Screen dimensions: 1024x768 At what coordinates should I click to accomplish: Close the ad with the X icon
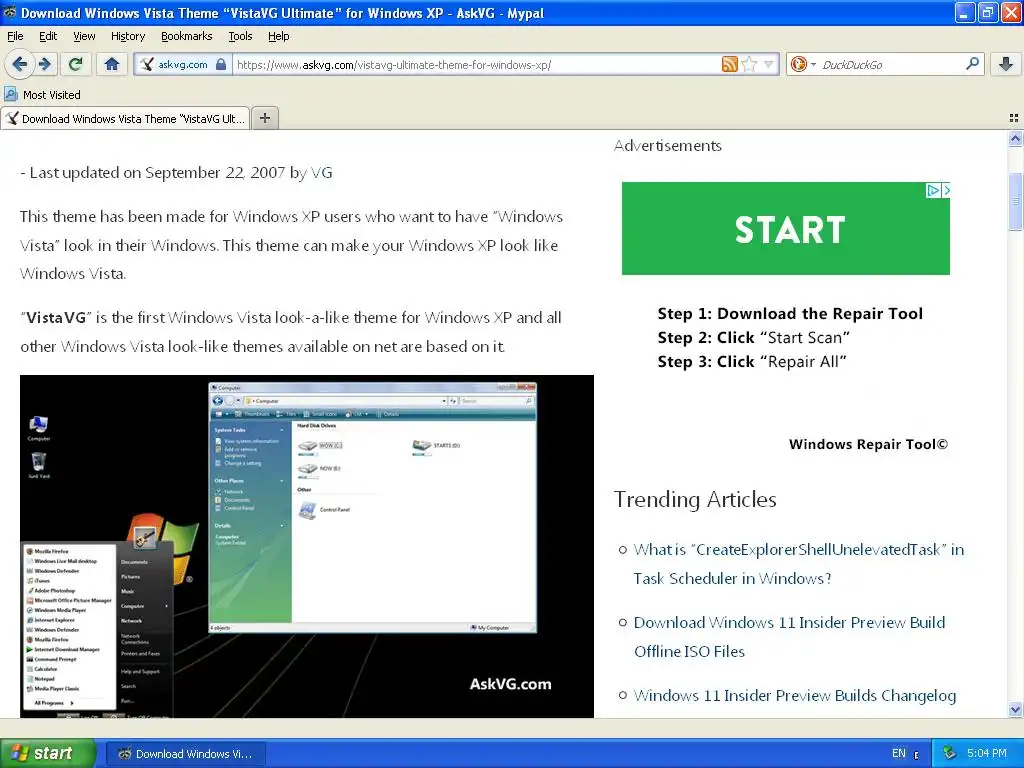946,190
